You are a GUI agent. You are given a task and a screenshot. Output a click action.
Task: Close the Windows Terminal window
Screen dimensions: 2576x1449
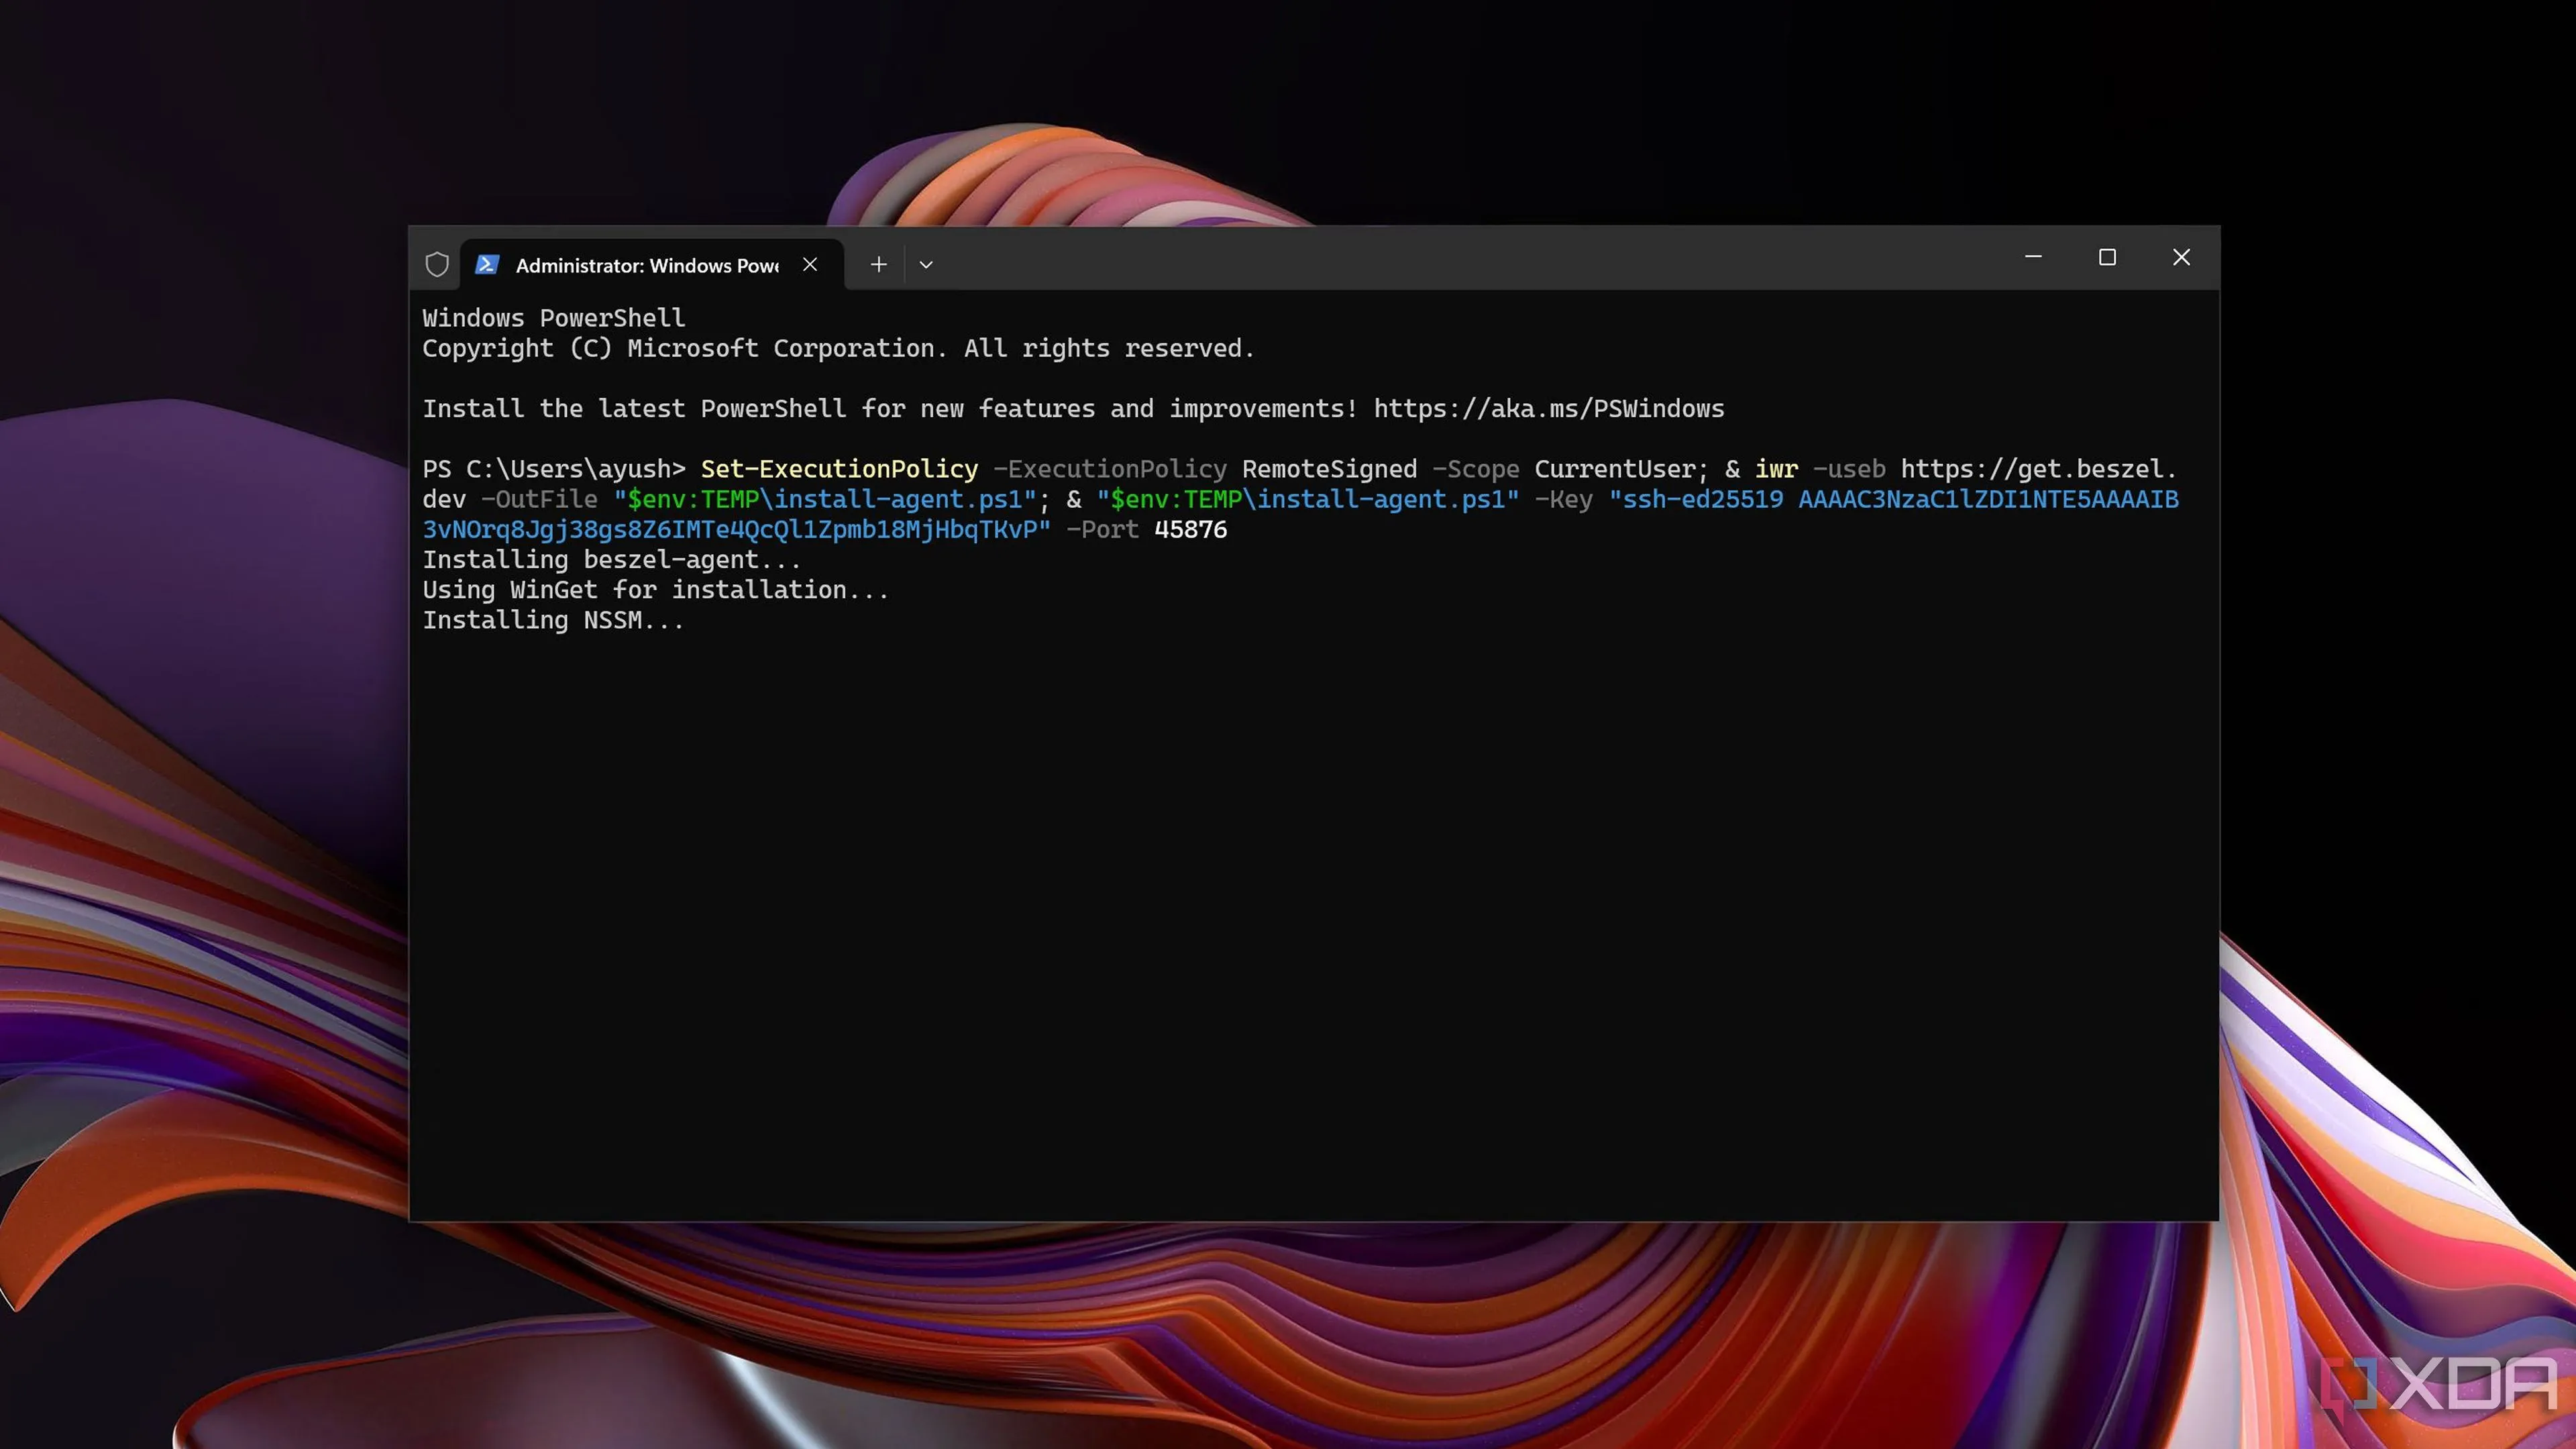click(2182, 257)
